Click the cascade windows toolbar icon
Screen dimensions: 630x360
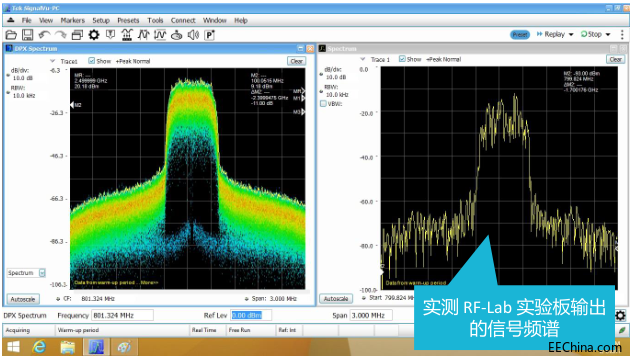77,35
